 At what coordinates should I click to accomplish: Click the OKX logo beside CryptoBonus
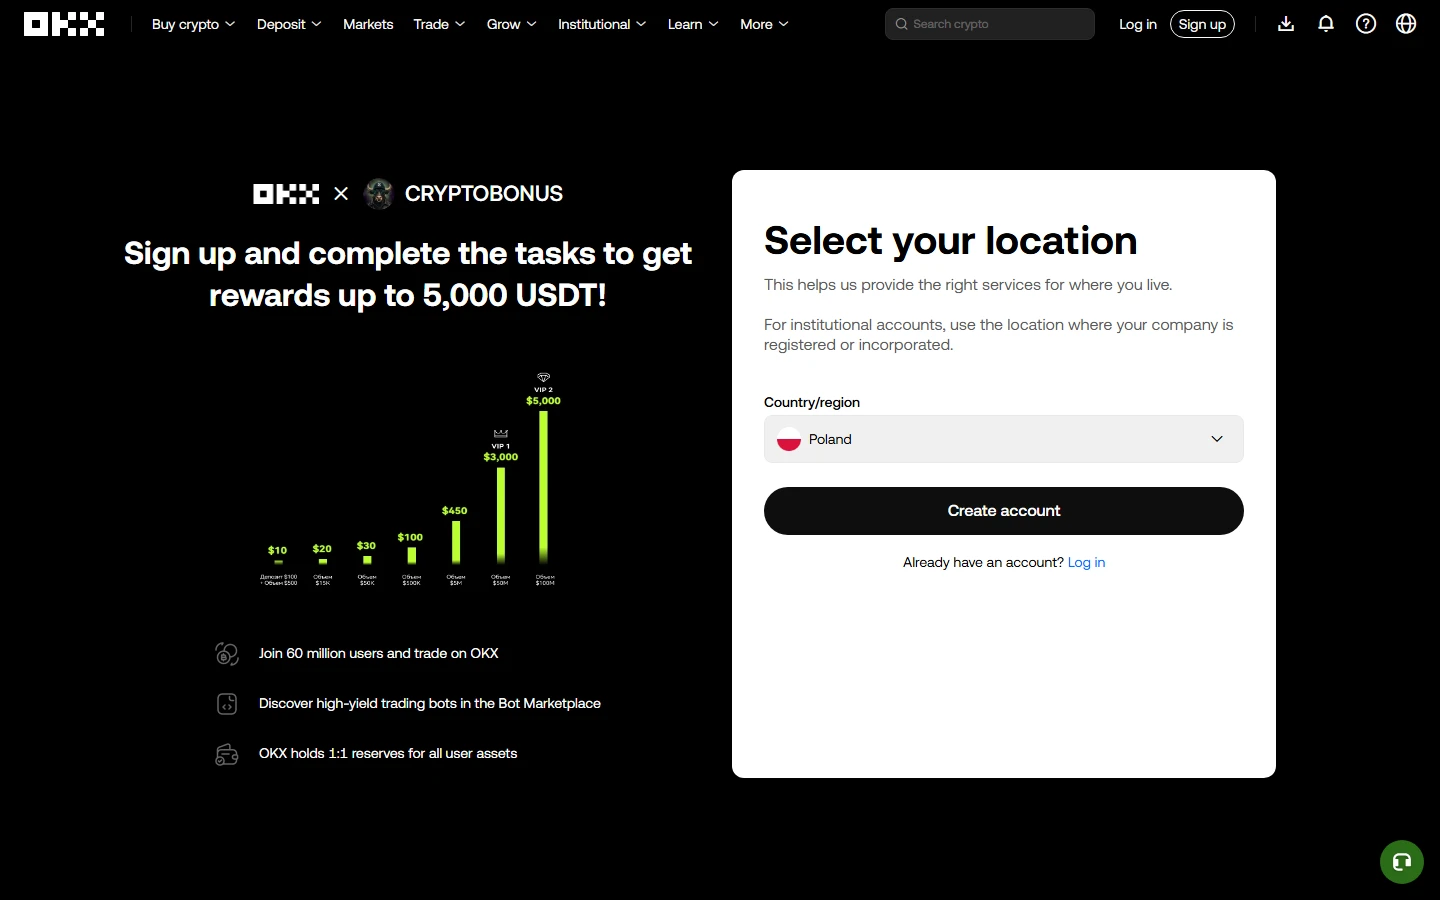[286, 194]
